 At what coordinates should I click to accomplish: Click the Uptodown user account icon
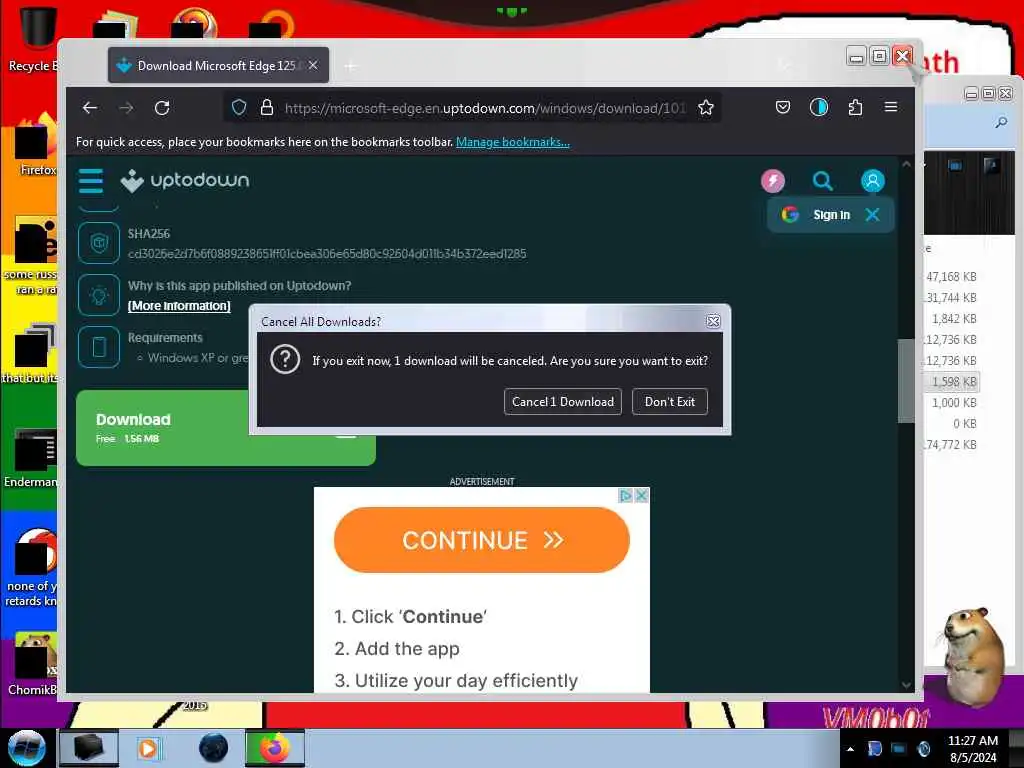click(x=872, y=181)
